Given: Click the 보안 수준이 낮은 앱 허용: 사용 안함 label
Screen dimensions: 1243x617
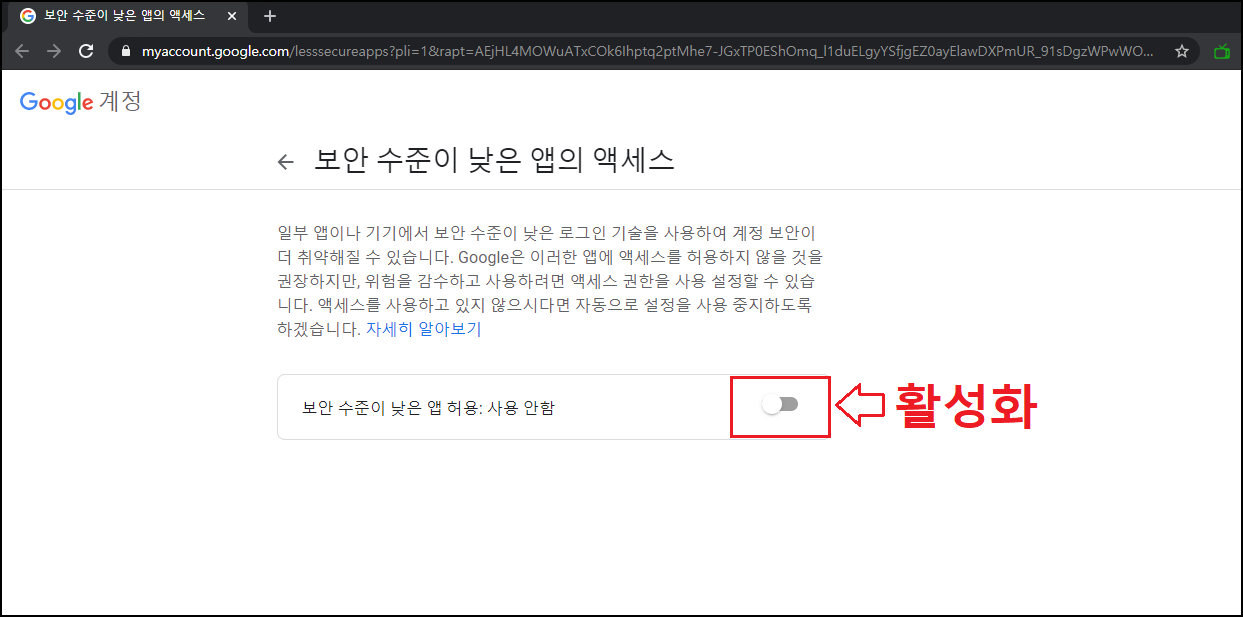Looking at the screenshot, I should [428, 407].
